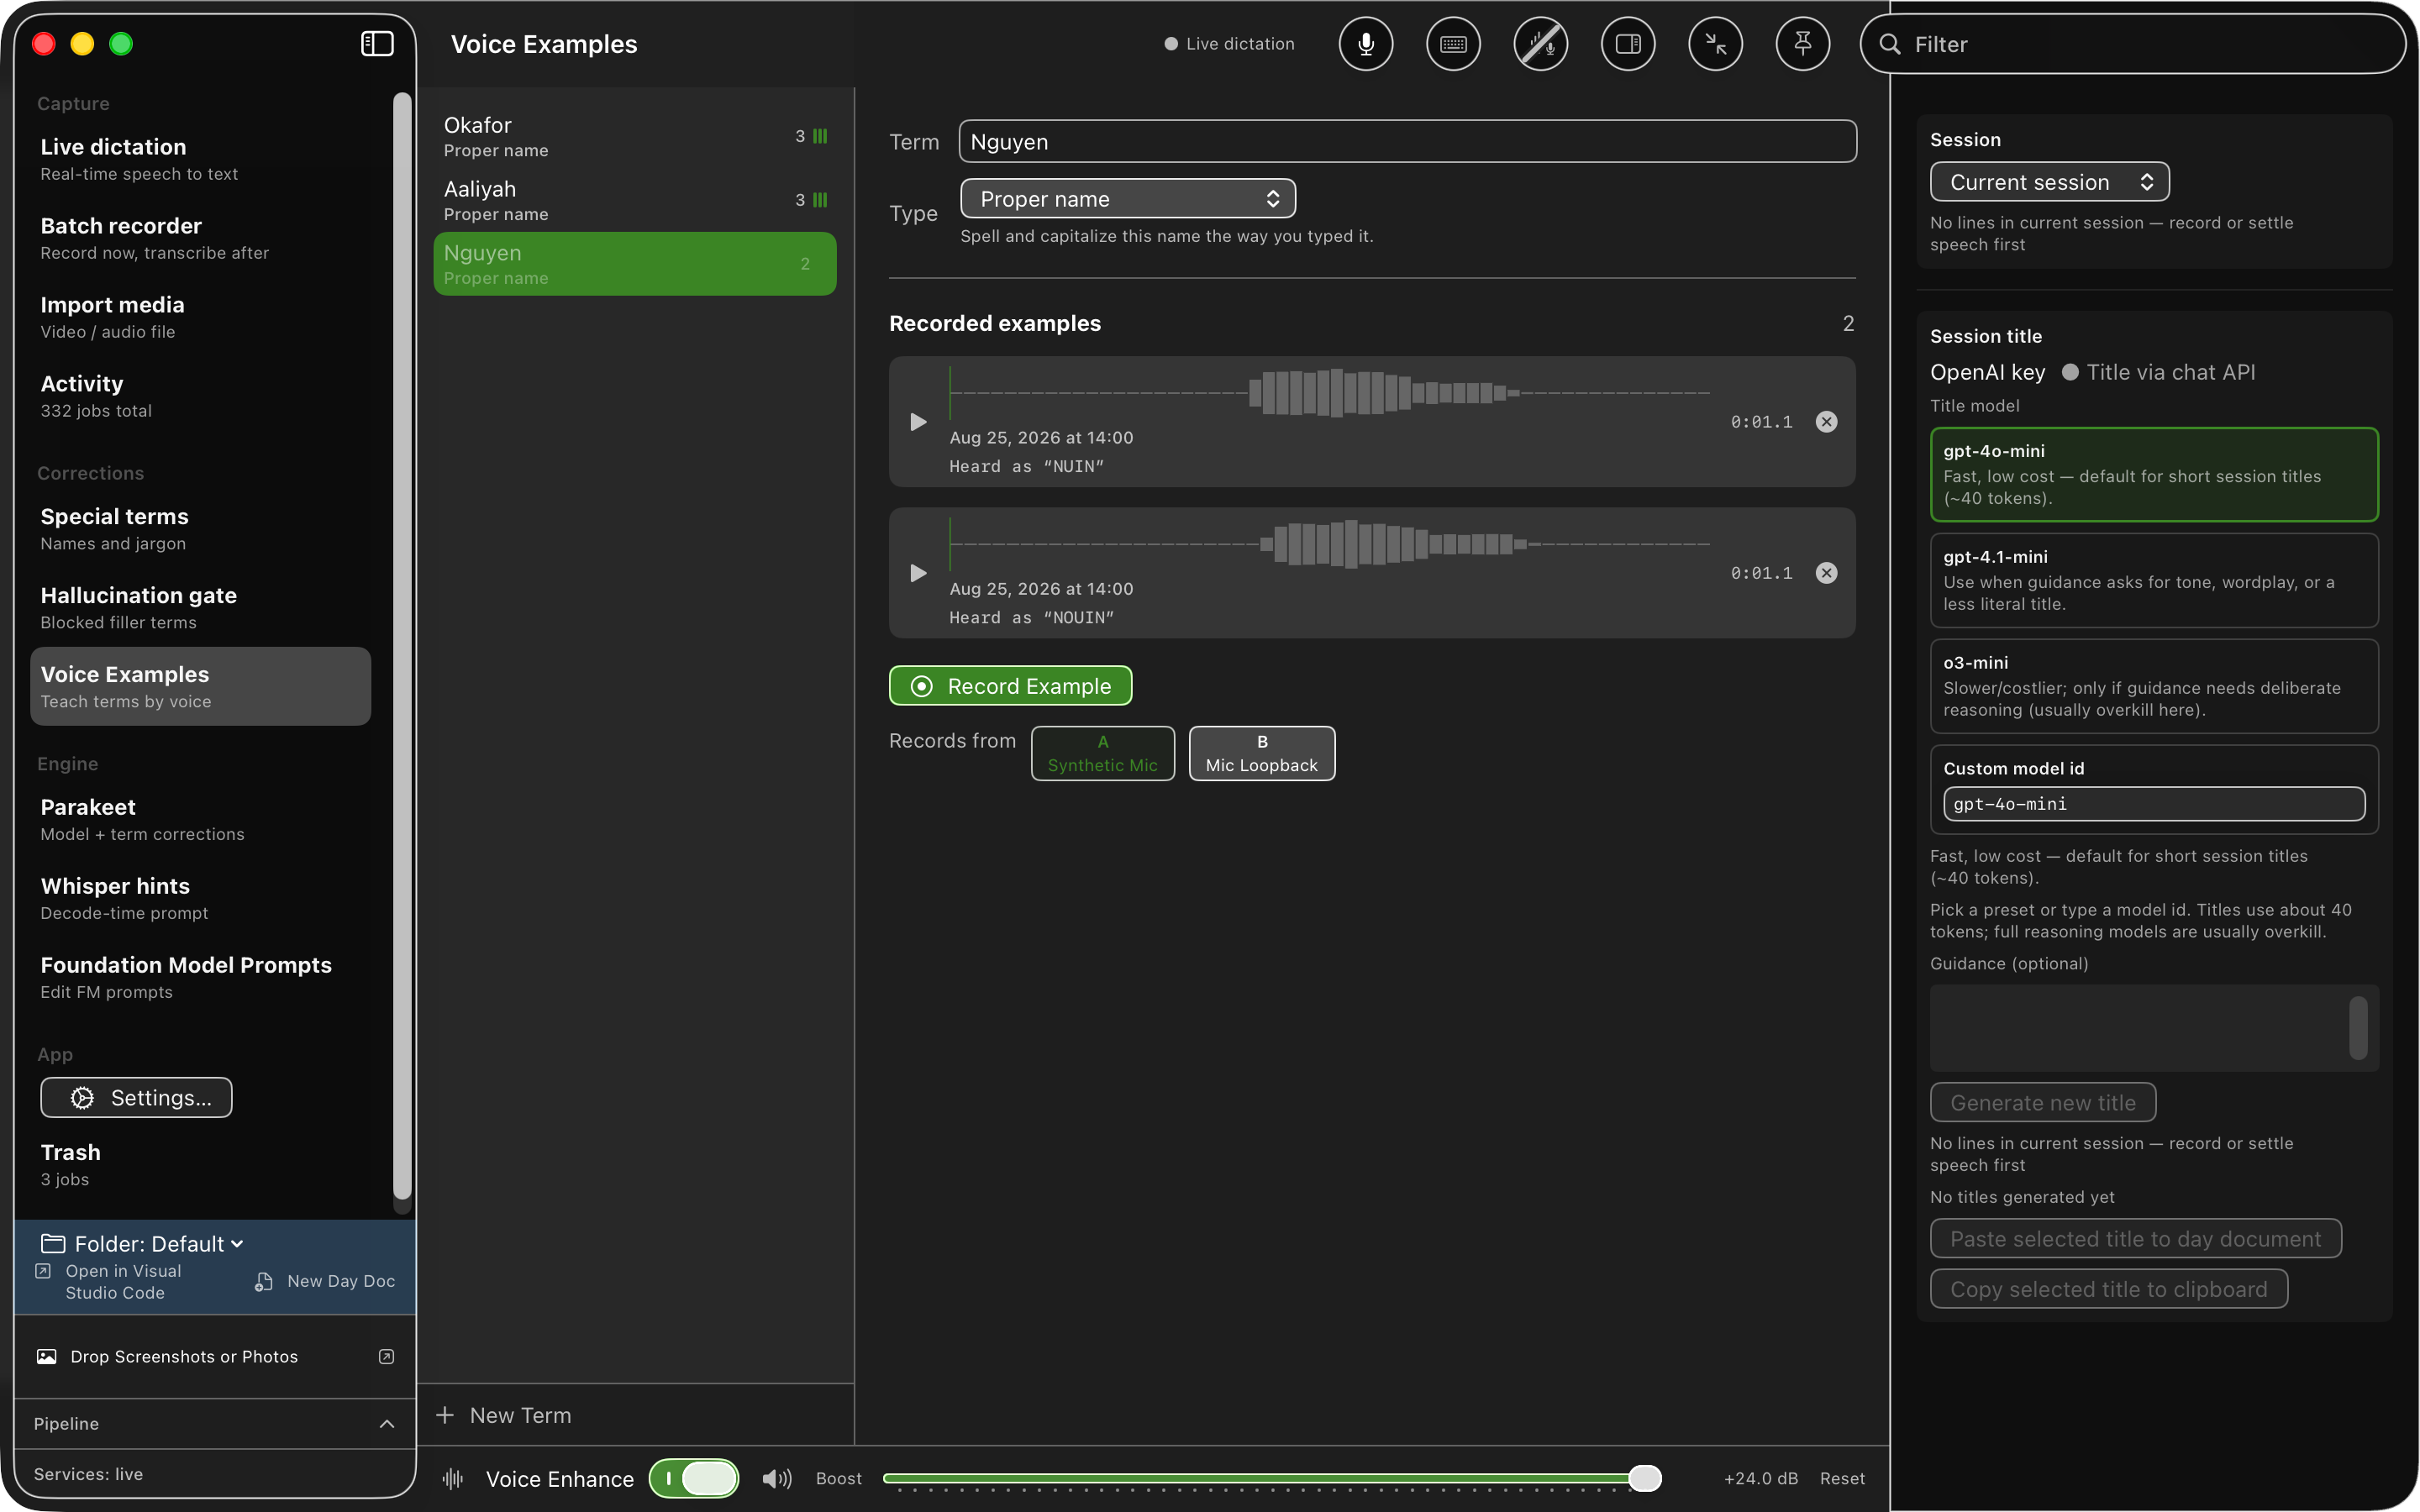This screenshot has width=2420, height=1512.
Task: Collapse the Pipeline section chevron
Action: (x=387, y=1424)
